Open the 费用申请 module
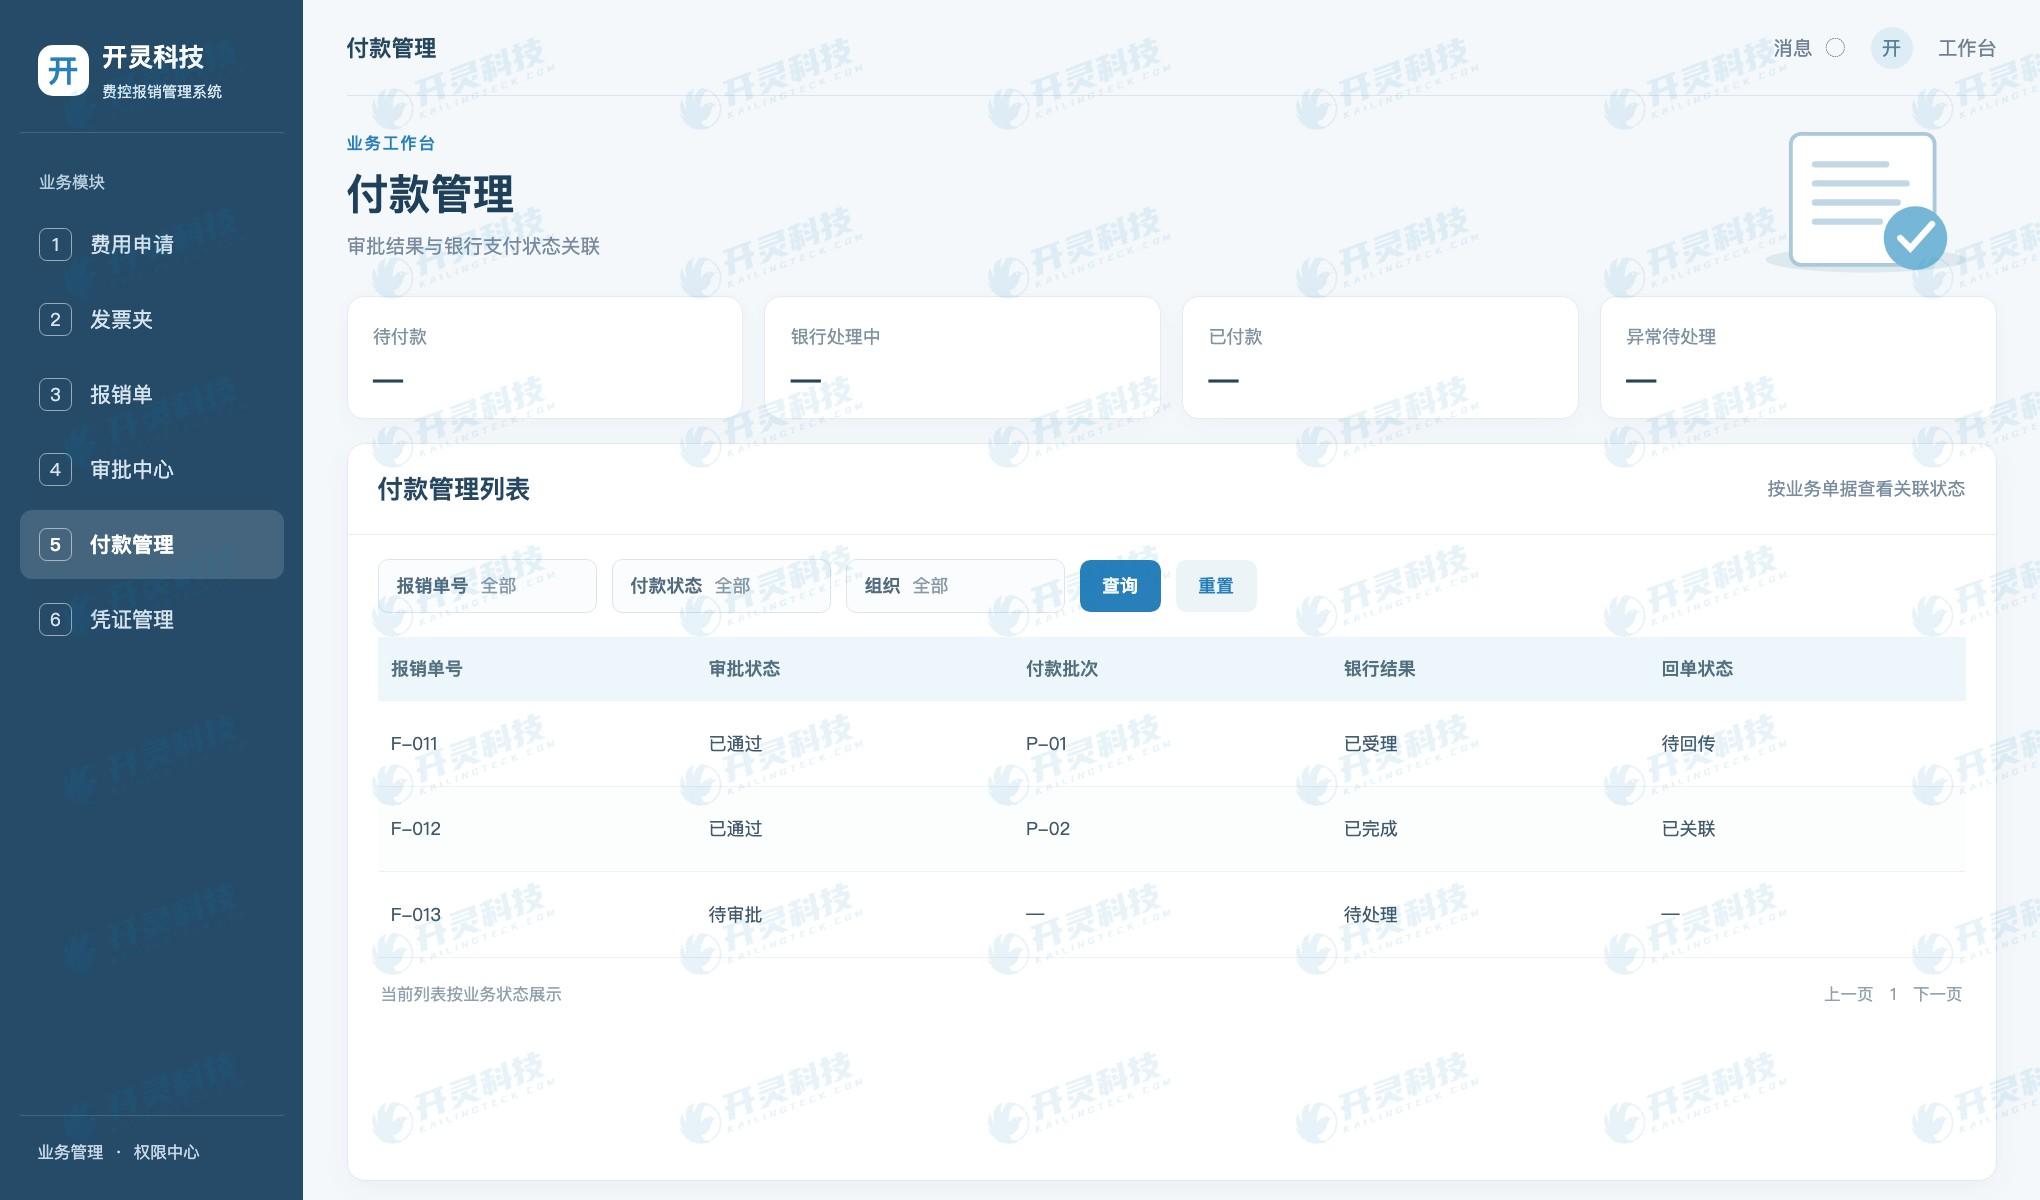Image resolution: width=2040 pixels, height=1200 pixels. coord(152,244)
